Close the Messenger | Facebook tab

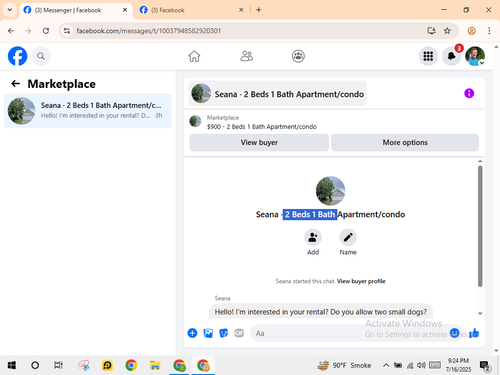pyautogui.click(x=125, y=10)
